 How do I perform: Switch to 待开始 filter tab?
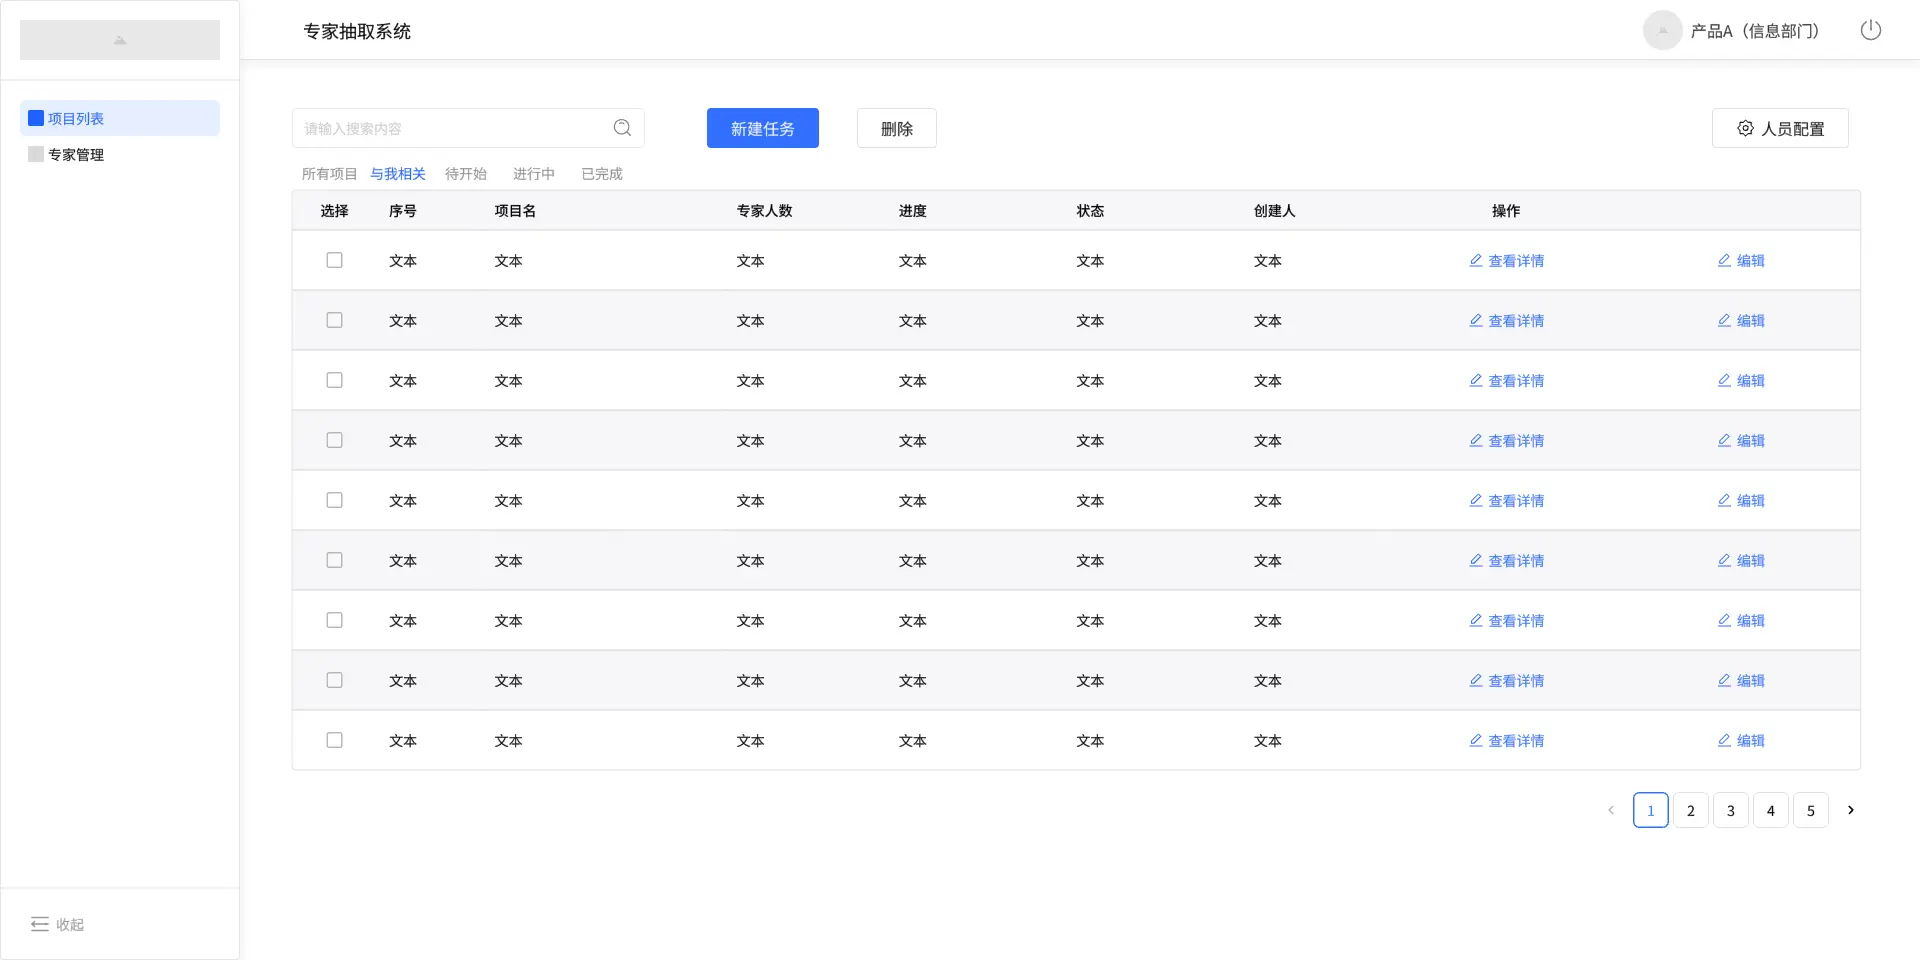click(466, 174)
